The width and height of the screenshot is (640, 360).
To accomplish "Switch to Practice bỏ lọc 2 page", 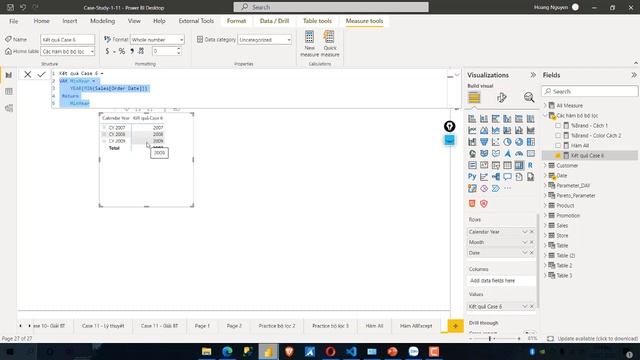I will point(277,326).
